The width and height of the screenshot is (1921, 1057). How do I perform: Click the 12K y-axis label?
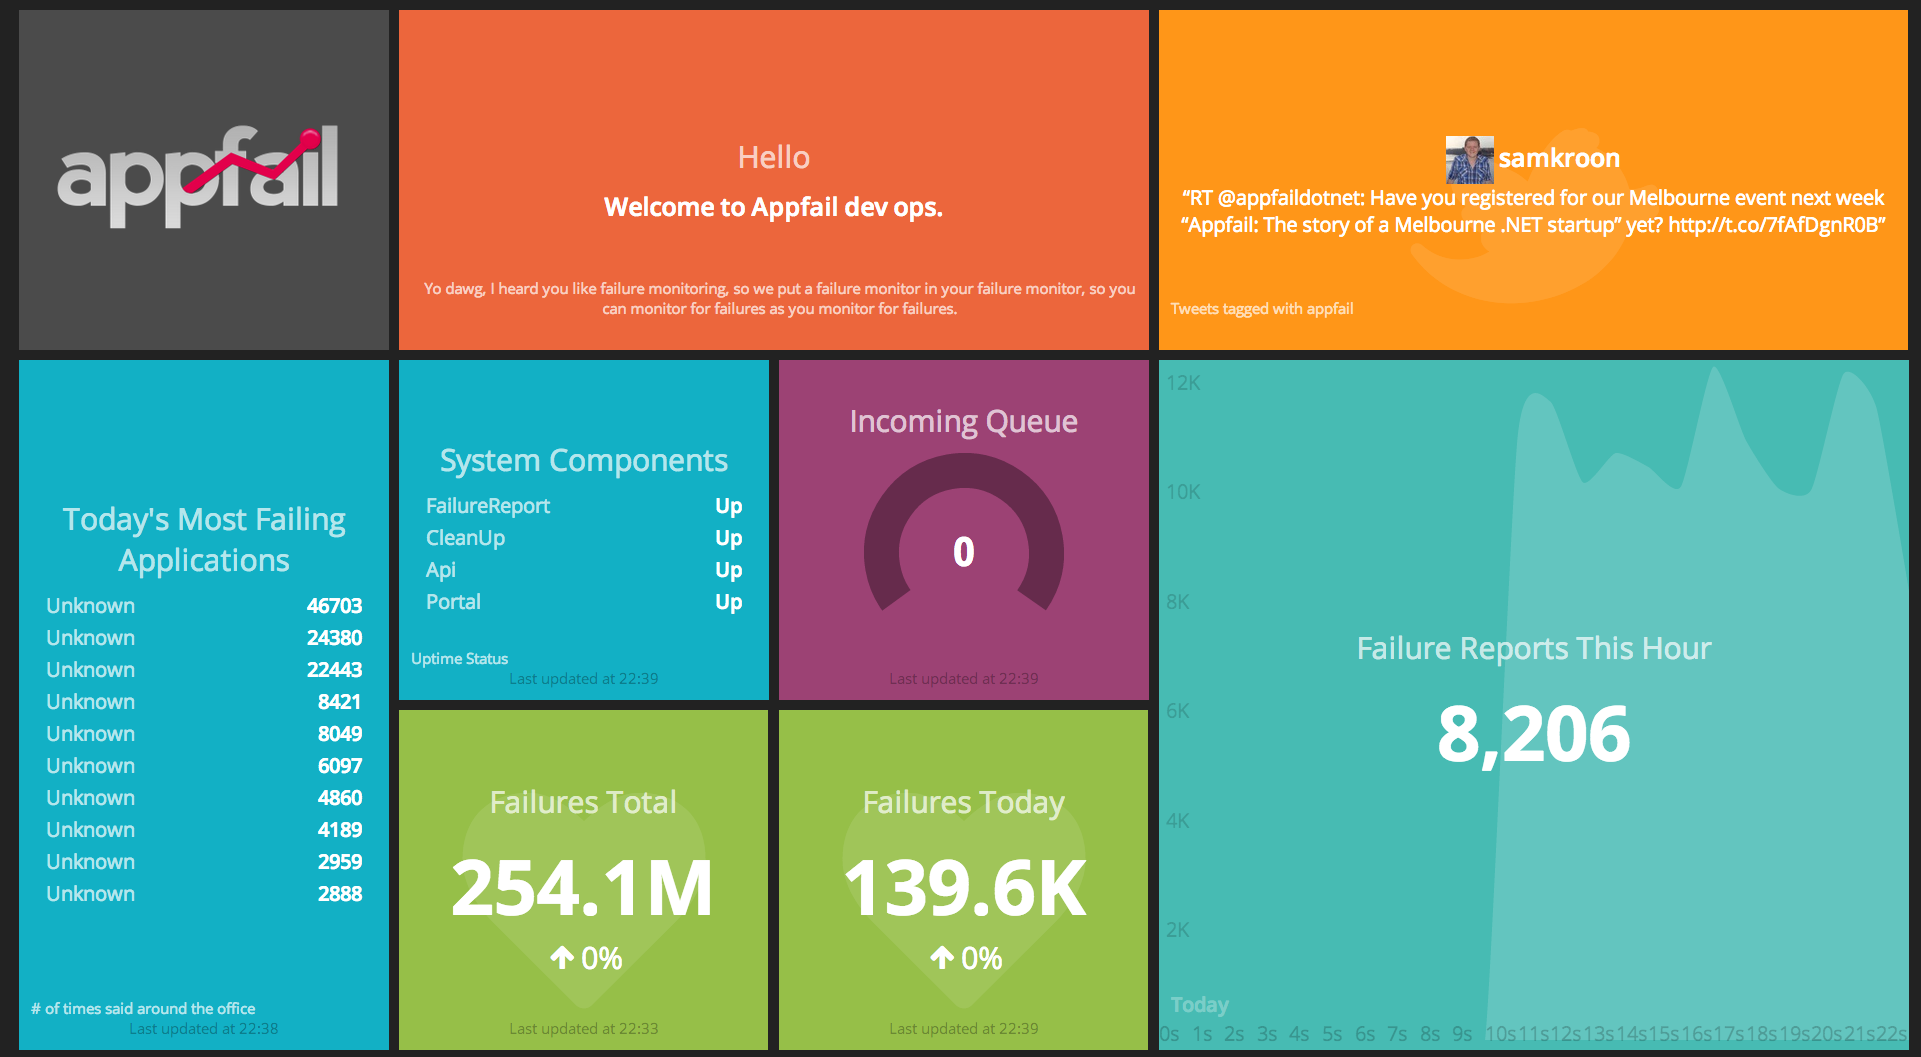(x=1184, y=383)
